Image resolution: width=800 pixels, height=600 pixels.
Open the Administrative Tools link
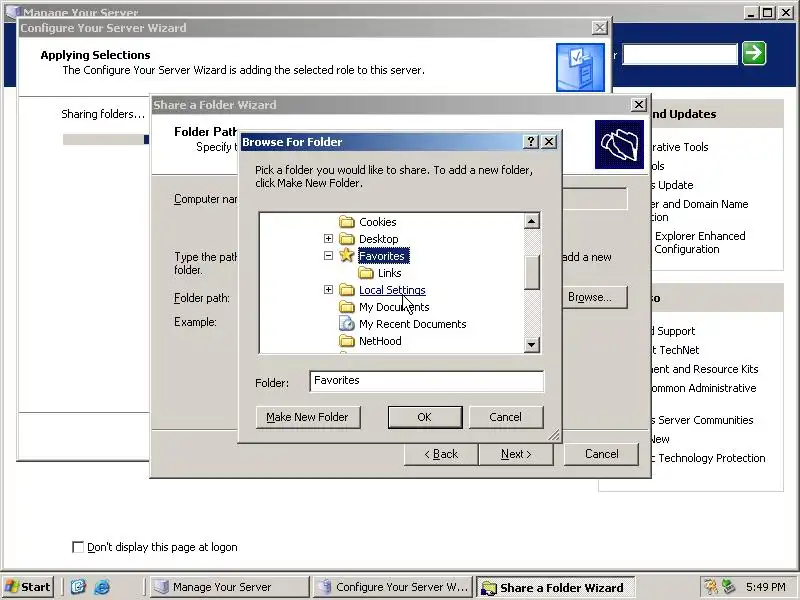pyautogui.click(x=680, y=147)
